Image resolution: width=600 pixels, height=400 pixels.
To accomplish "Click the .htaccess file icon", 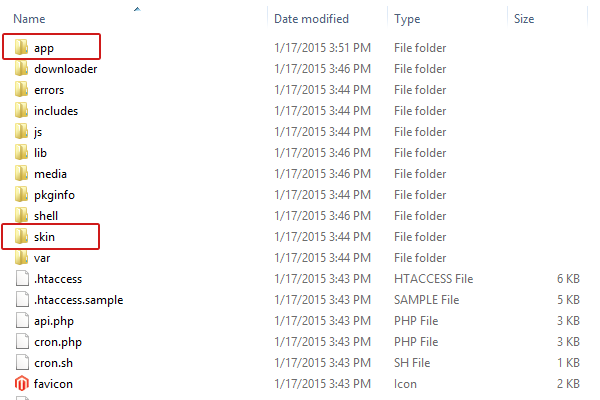I will [22, 279].
